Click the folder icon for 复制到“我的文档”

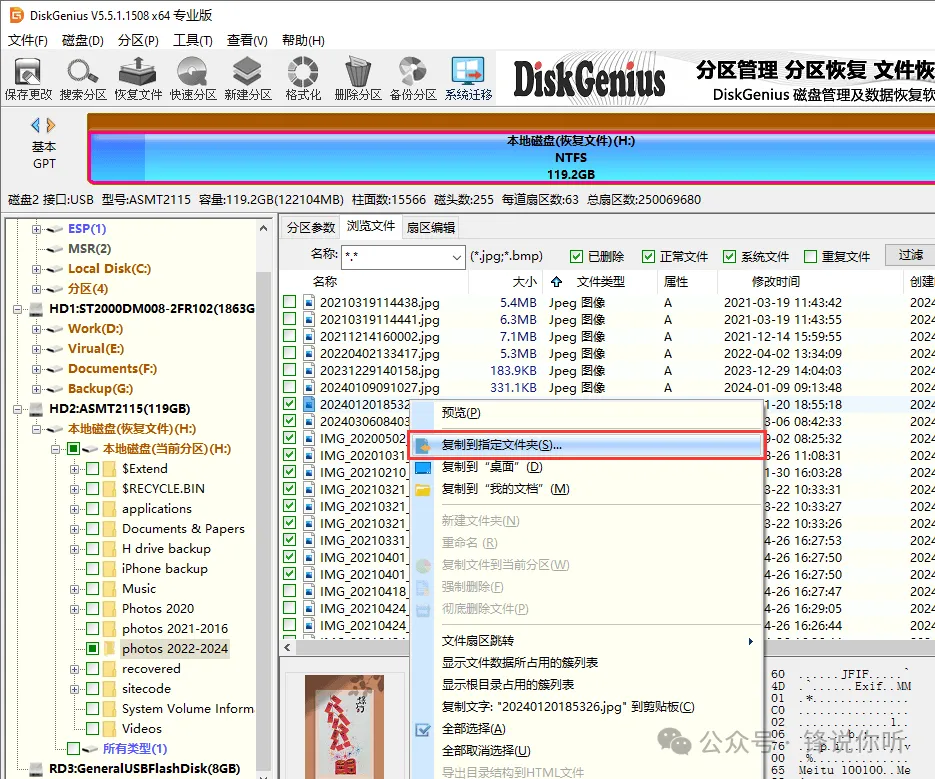coord(423,490)
